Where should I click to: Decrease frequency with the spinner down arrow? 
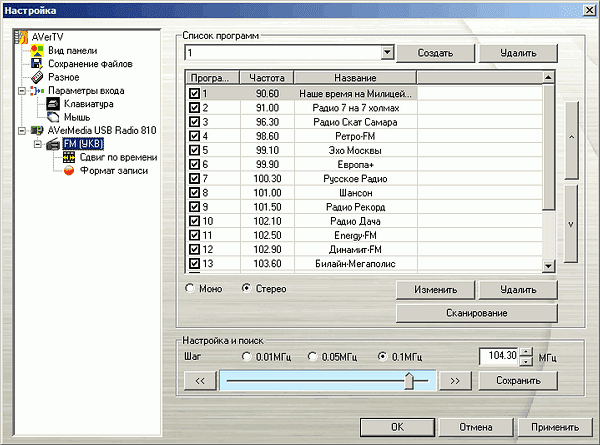[x=527, y=361]
